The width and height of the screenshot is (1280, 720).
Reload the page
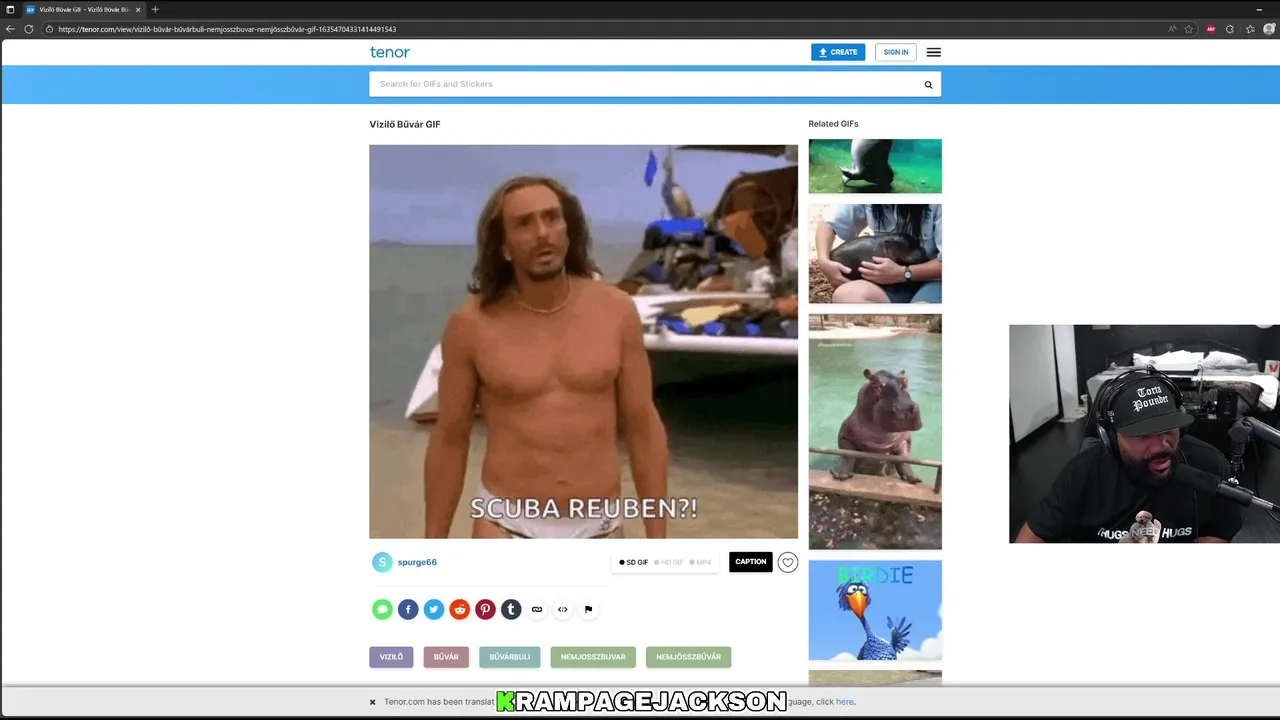click(28, 29)
